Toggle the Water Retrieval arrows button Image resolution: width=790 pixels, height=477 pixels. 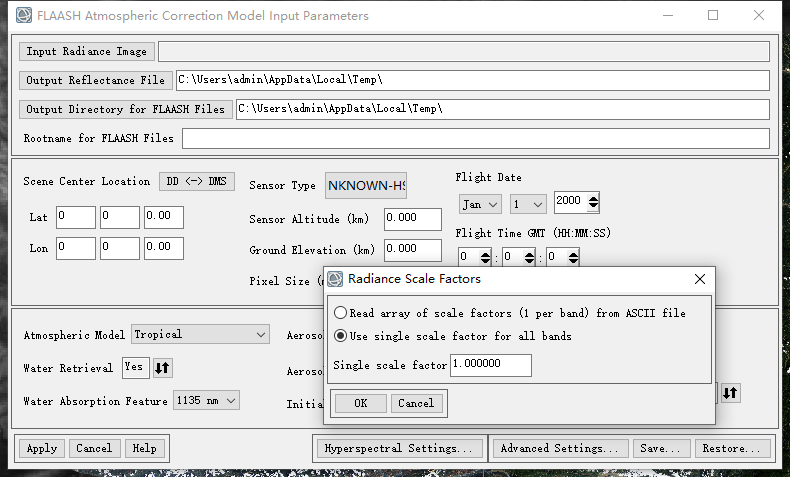tap(162, 368)
